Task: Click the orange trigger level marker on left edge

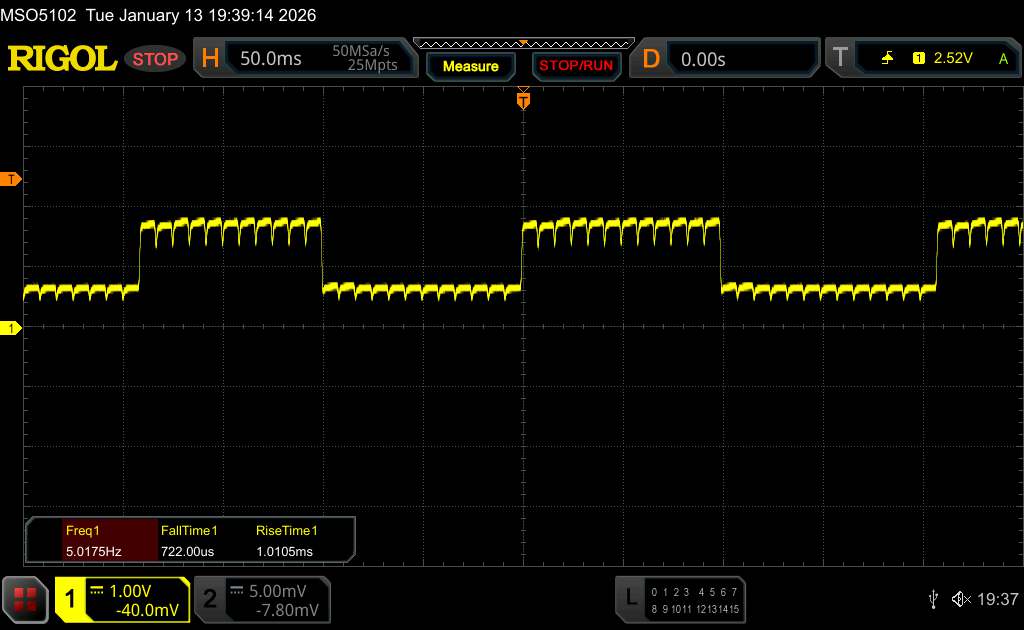Action: coord(12,179)
